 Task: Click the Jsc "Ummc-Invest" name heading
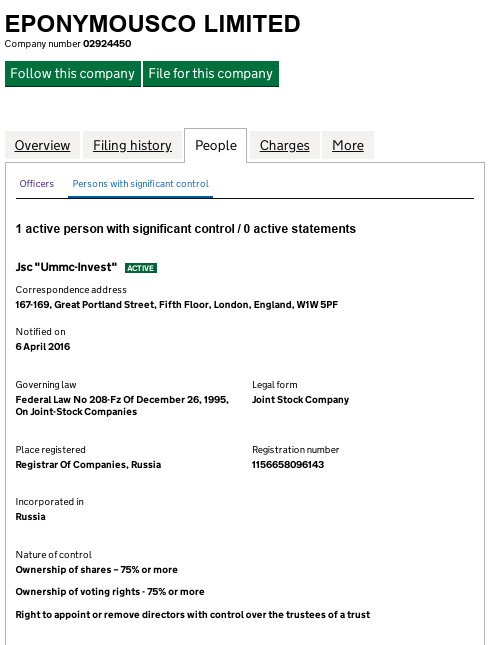pyautogui.click(x=66, y=267)
